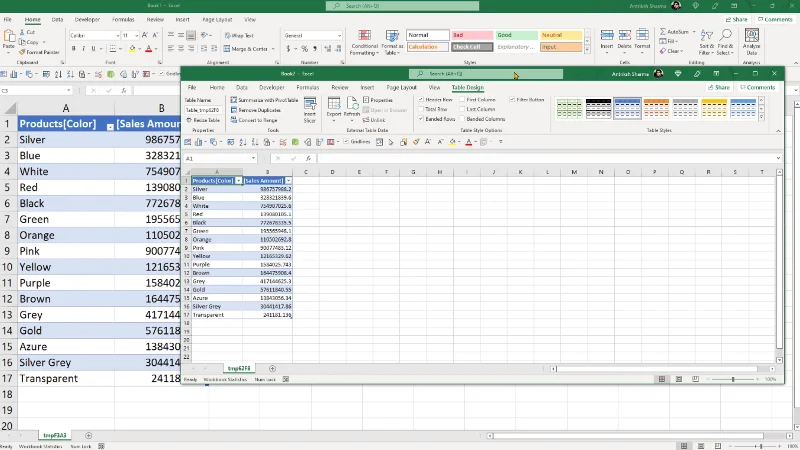
Task: Click Resize Table in Book2 ribbon
Action: (x=203, y=120)
